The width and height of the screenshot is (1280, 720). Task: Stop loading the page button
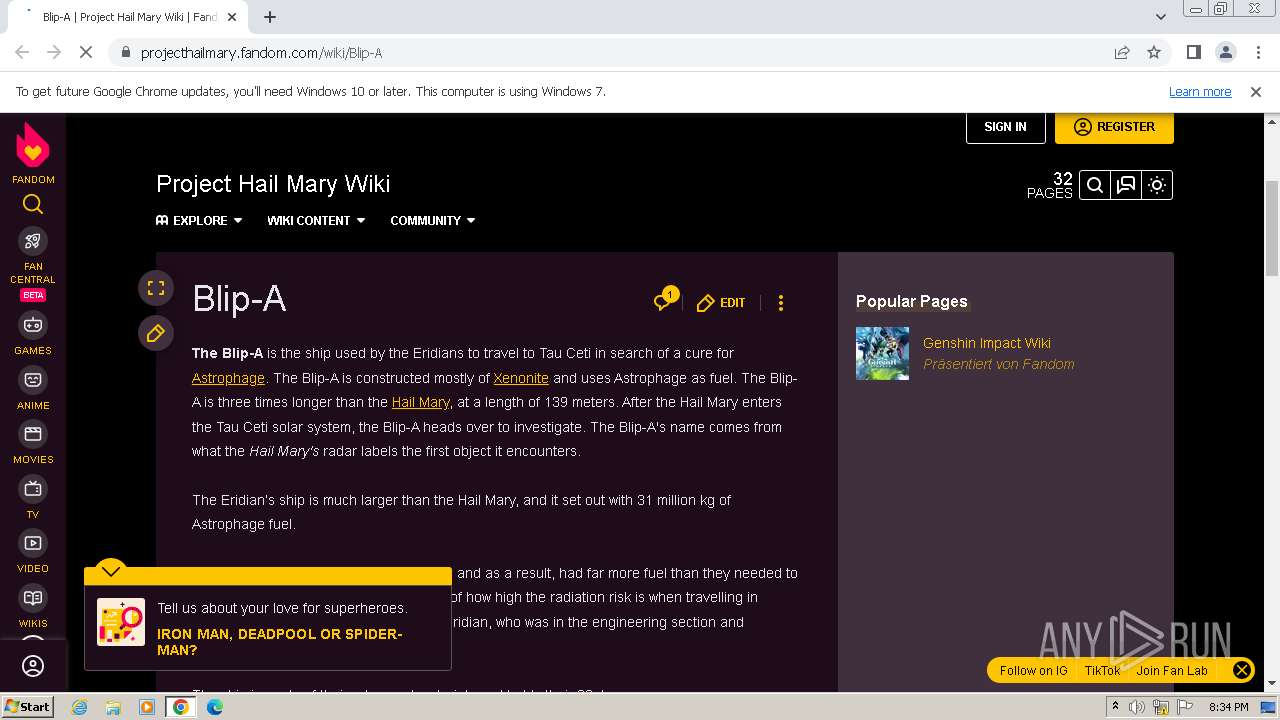coord(86,53)
